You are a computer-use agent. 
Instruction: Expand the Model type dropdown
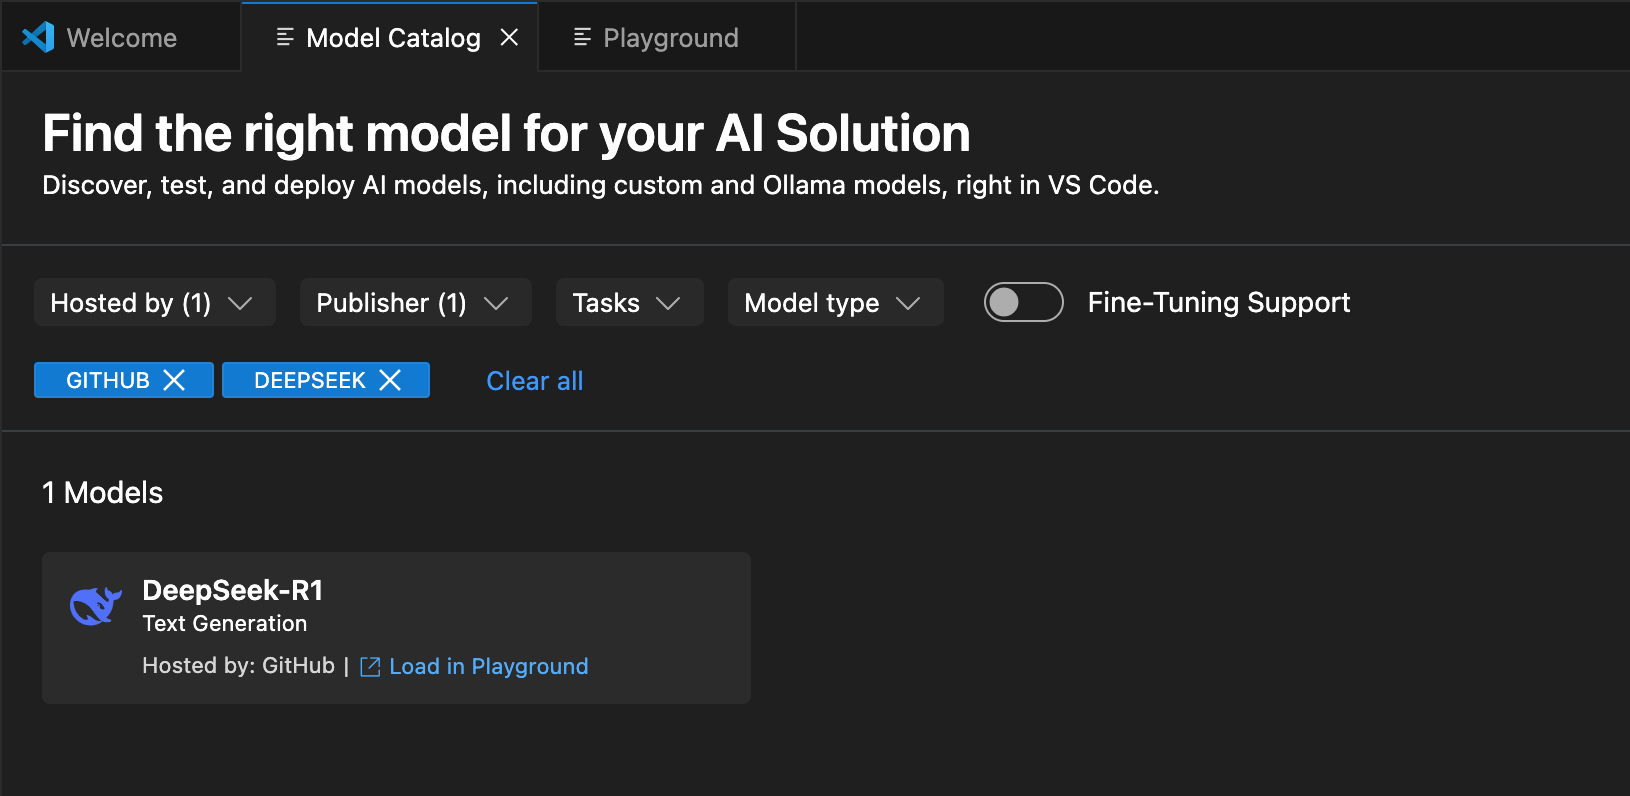(x=836, y=302)
